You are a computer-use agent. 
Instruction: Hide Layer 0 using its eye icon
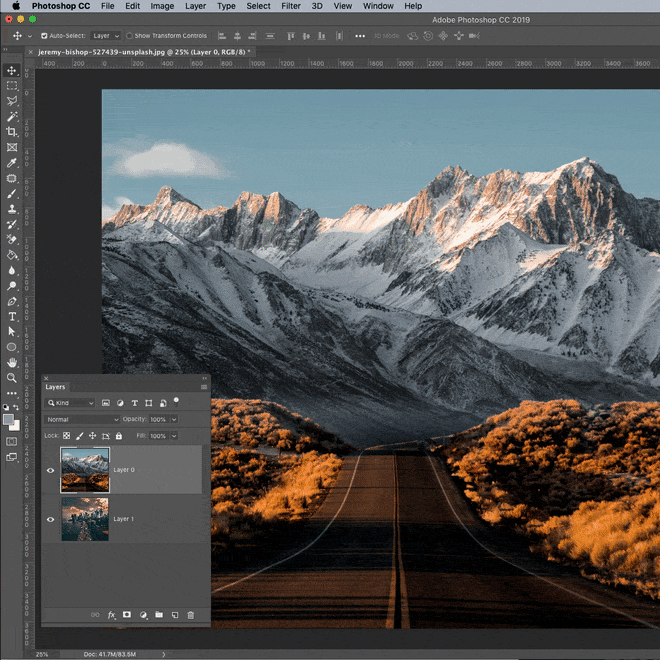pyautogui.click(x=51, y=470)
